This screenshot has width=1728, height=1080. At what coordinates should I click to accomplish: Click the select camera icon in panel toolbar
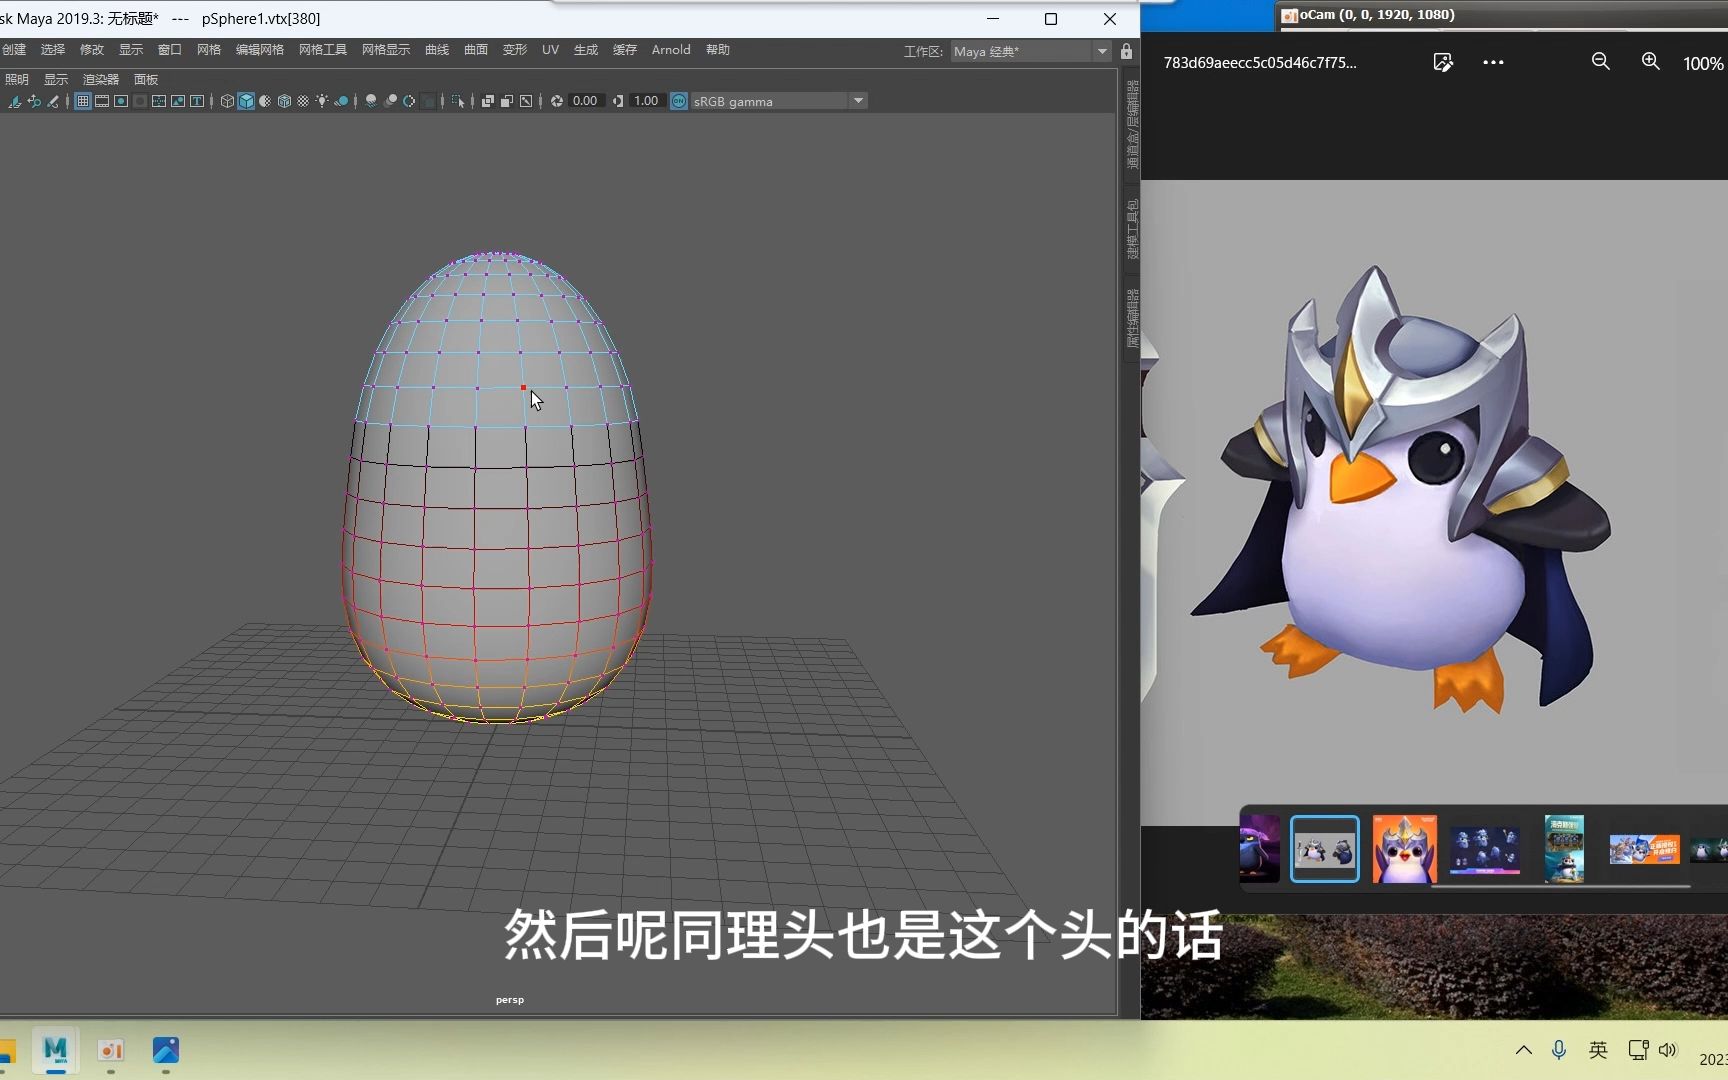click(x=15, y=101)
